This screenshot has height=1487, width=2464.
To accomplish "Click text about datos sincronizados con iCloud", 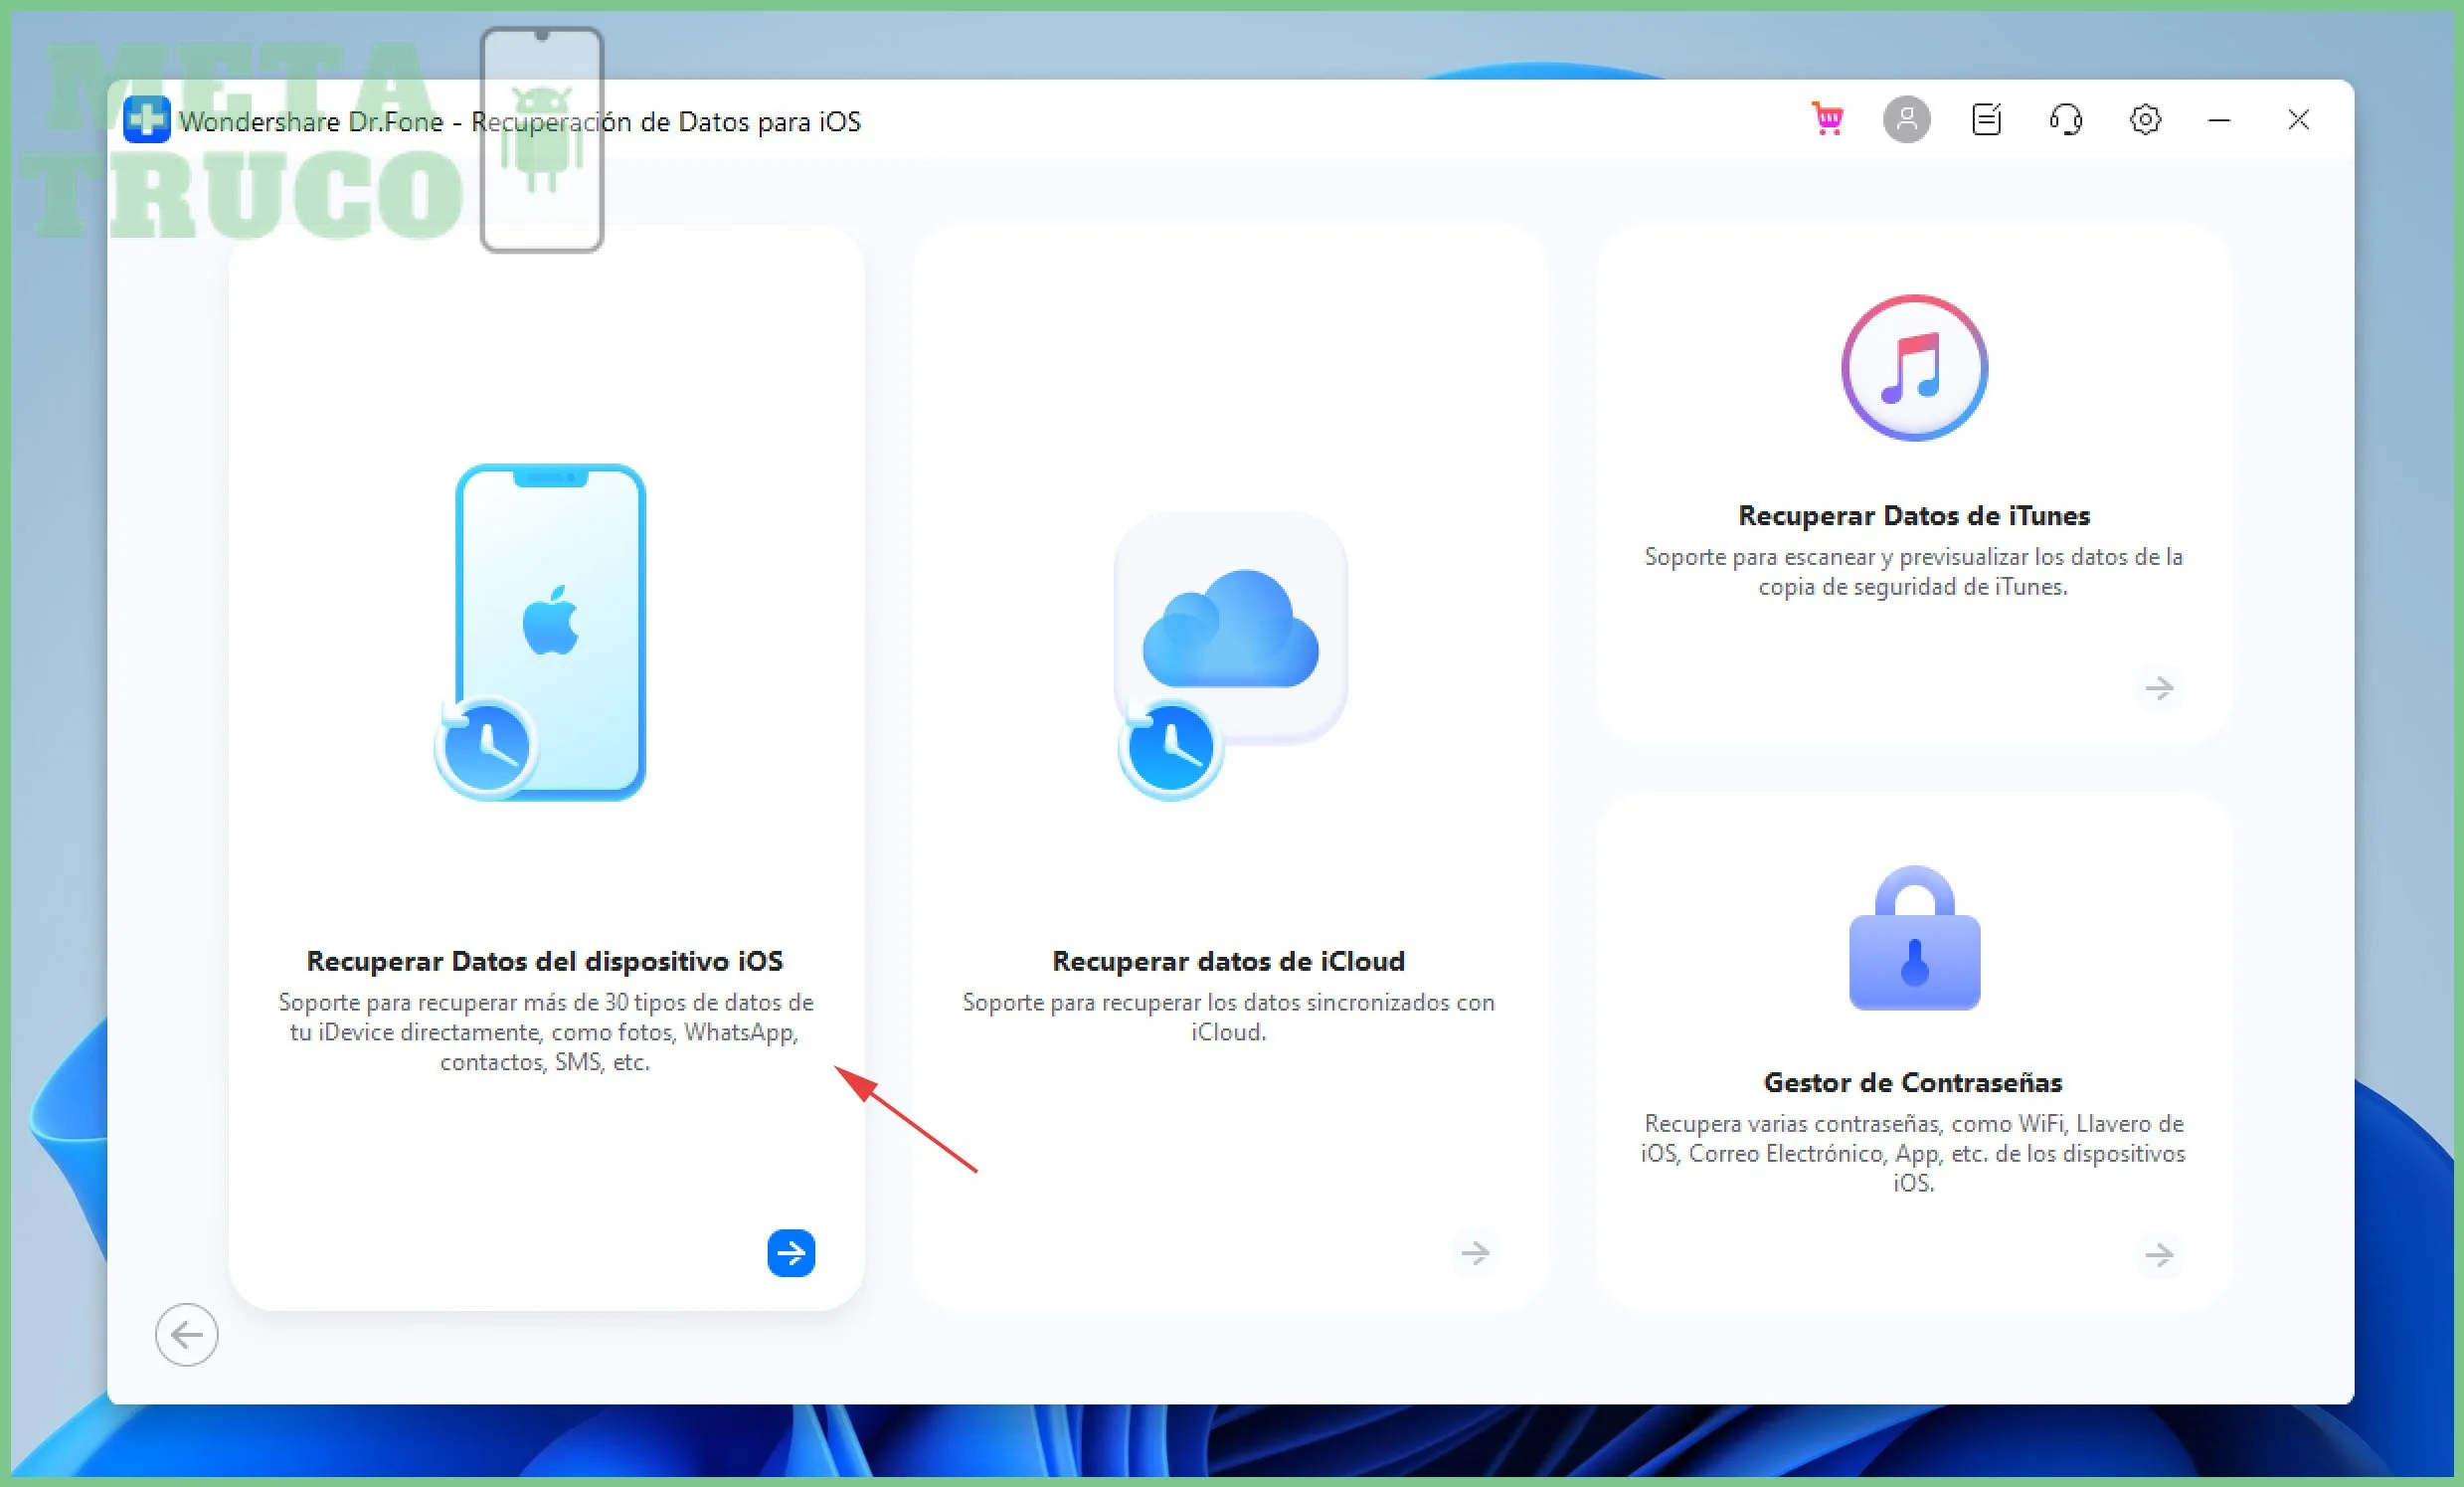I will (x=1229, y=1017).
